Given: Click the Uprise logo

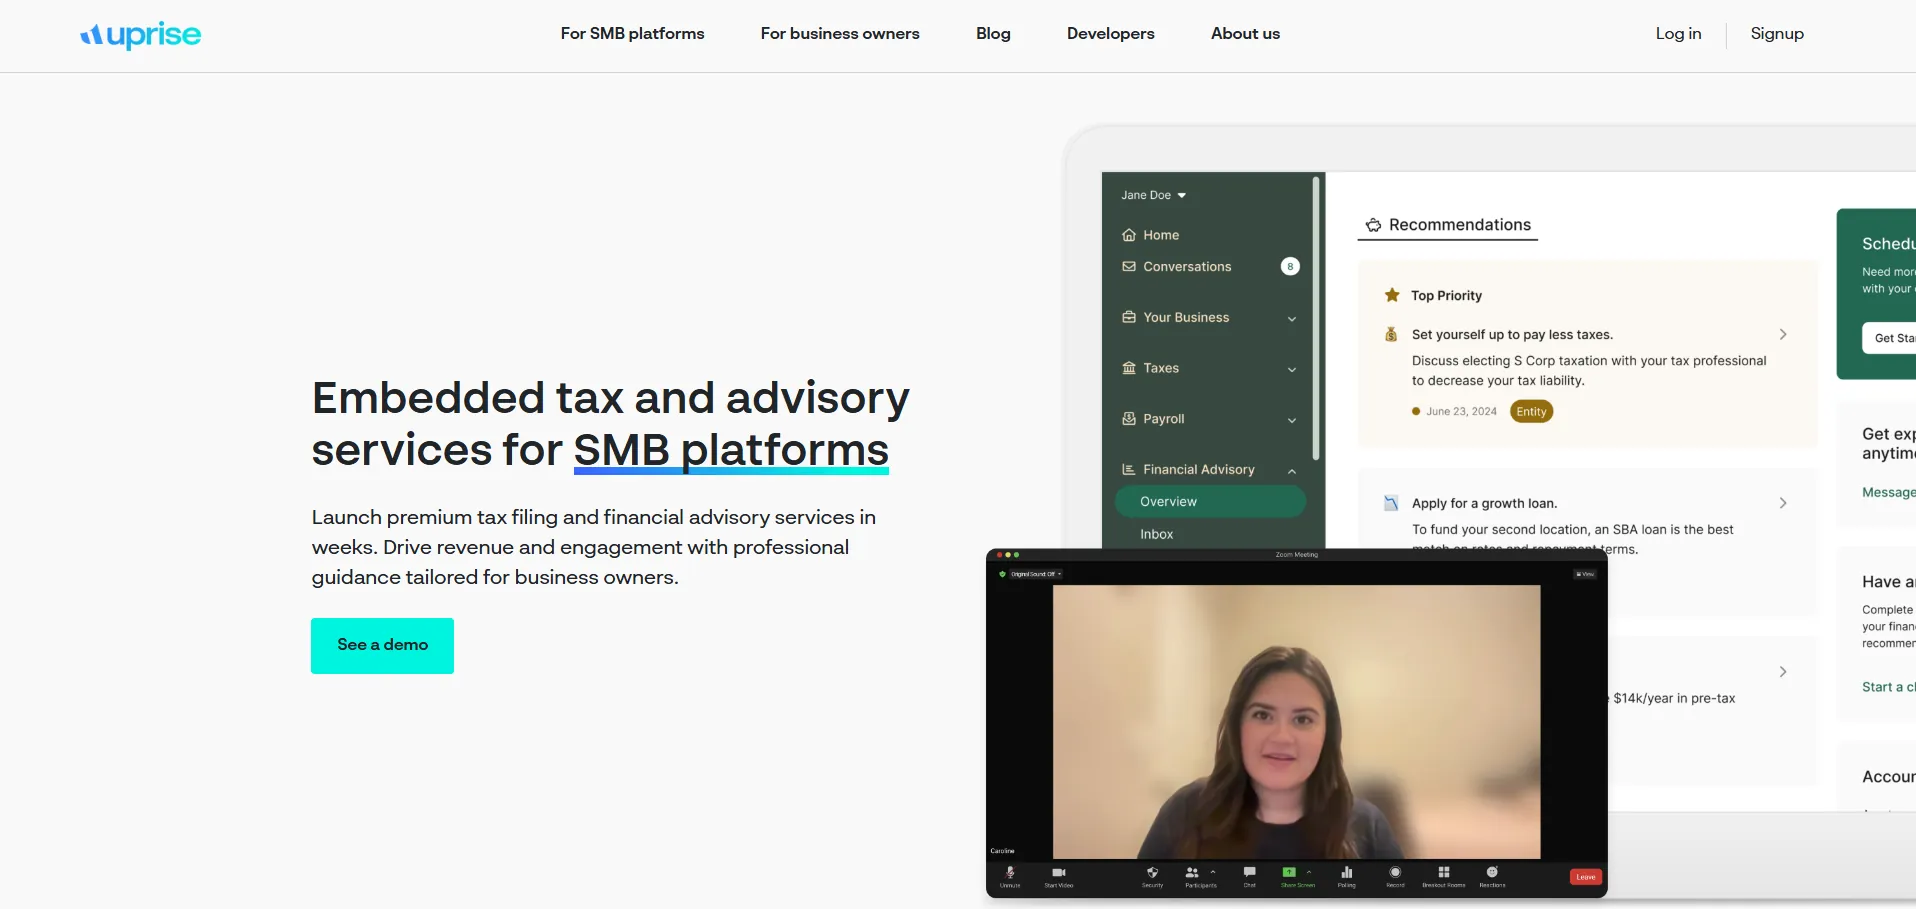Looking at the screenshot, I should pyautogui.click(x=141, y=35).
